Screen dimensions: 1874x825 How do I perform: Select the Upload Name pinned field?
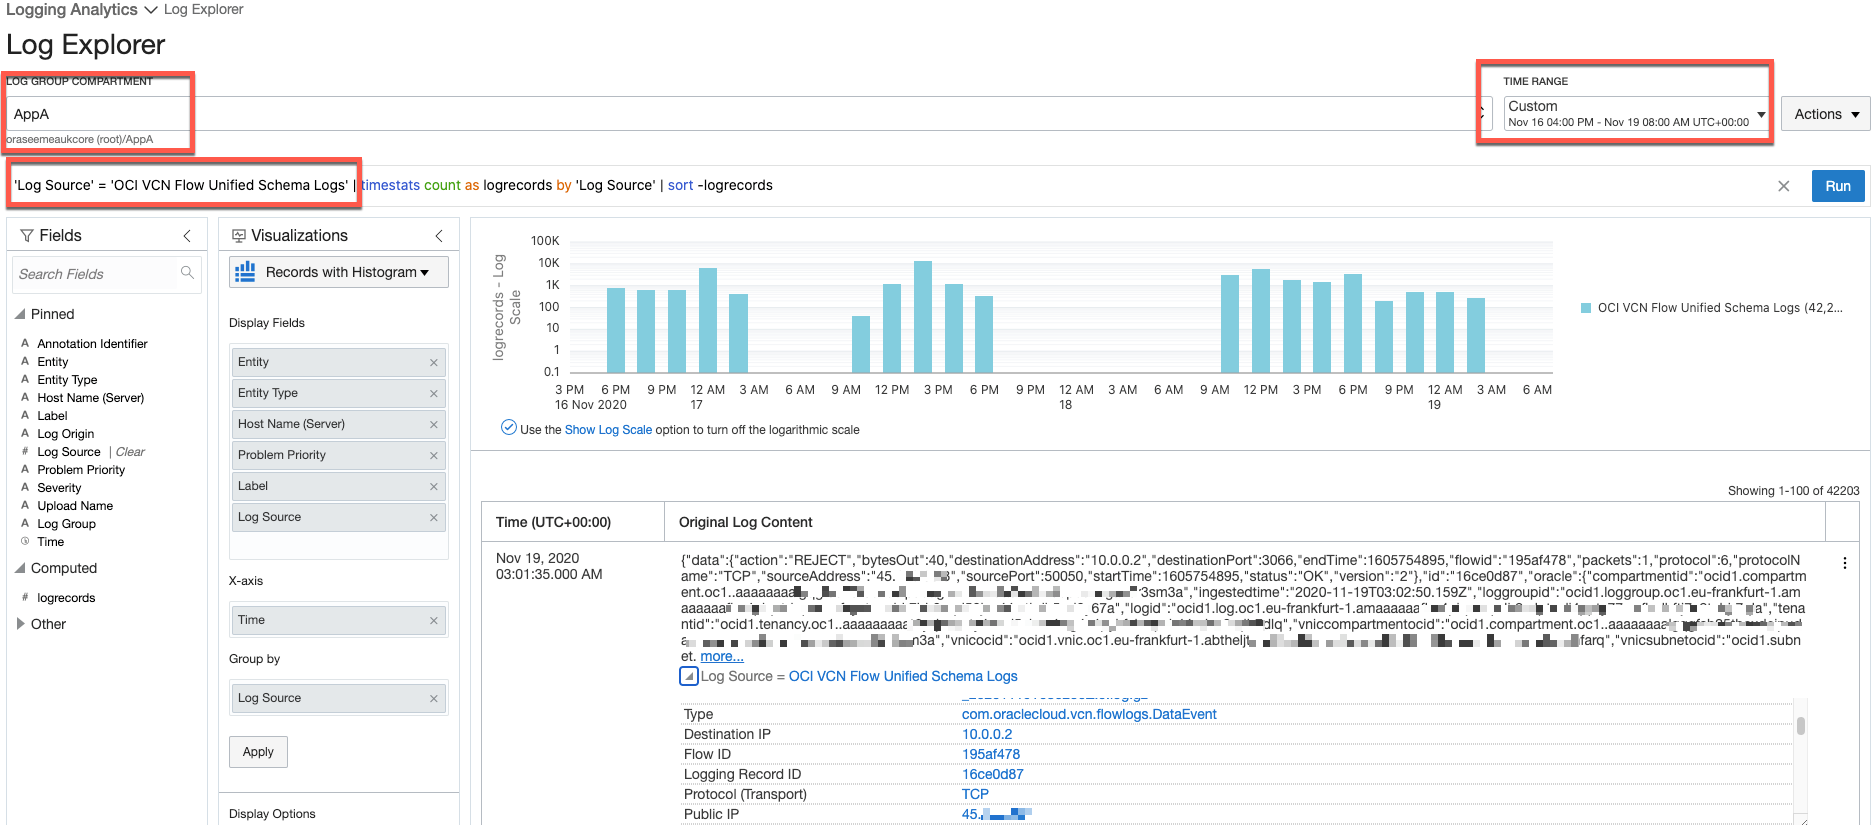tap(75, 506)
